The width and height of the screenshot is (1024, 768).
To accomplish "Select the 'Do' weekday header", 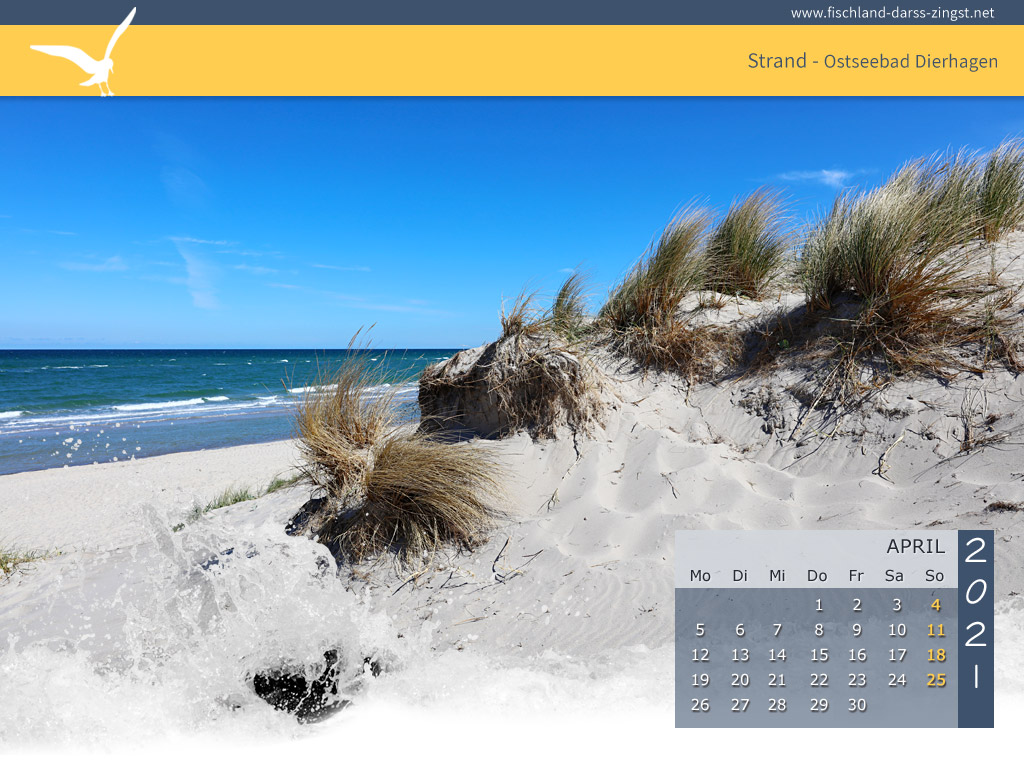I will [x=817, y=575].
